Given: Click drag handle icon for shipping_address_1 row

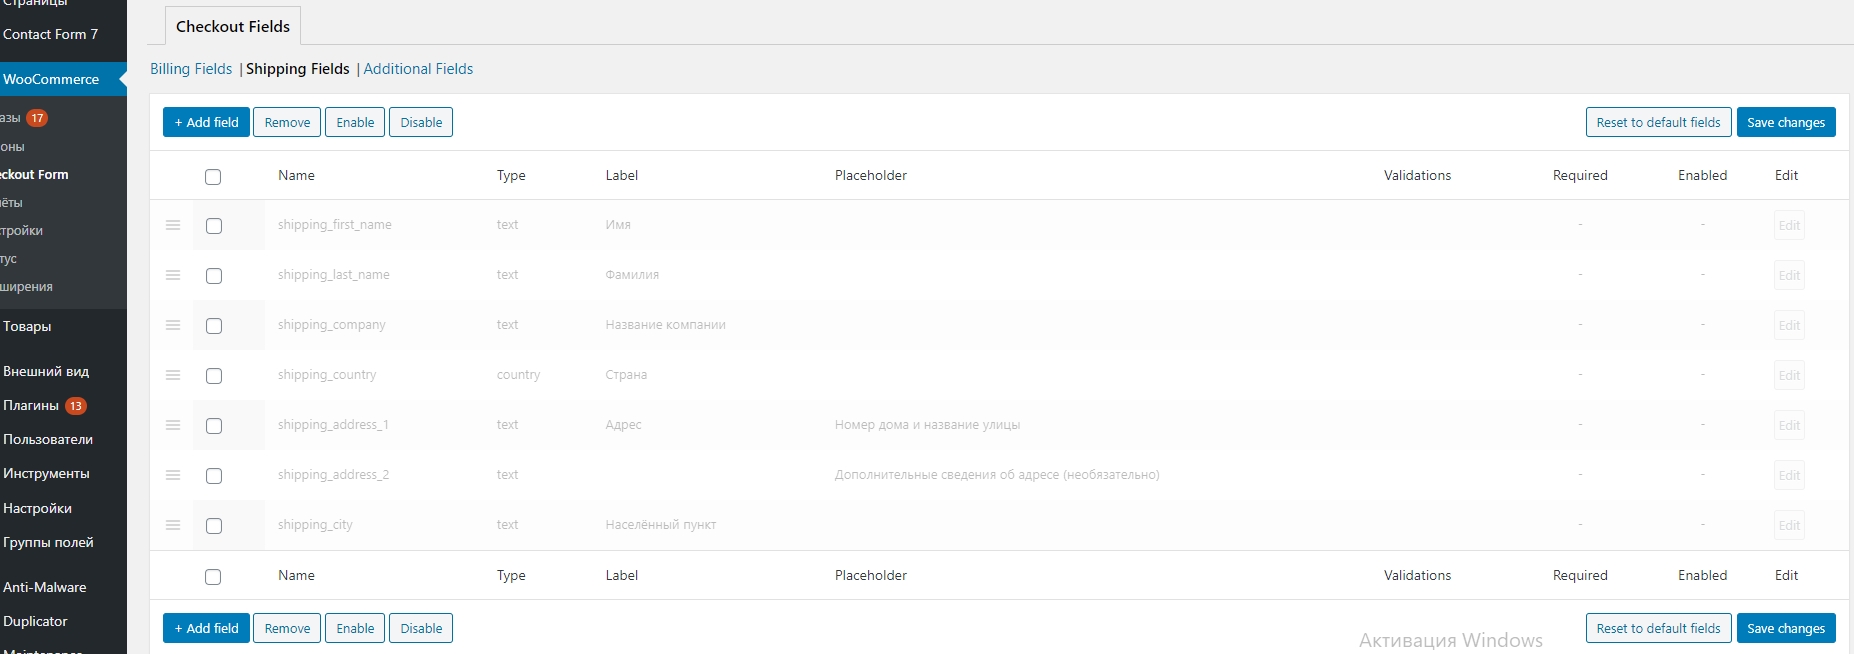Looking at the screenshot, I should click(173, 425).
